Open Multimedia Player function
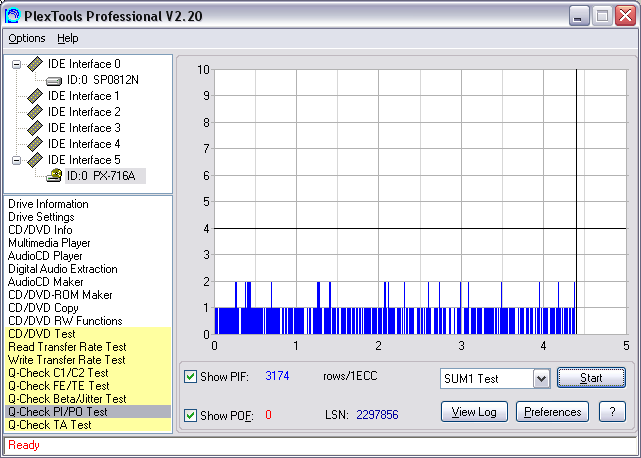The image size is (641, 458). point(49,243)
